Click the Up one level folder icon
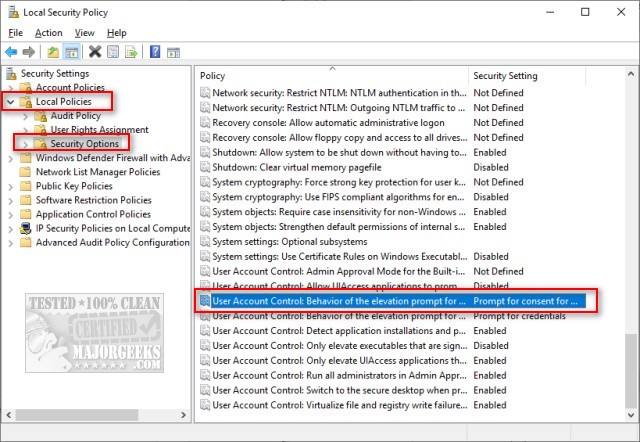The width and height of the screenshot is (640, 442). [x=53, y=52]
